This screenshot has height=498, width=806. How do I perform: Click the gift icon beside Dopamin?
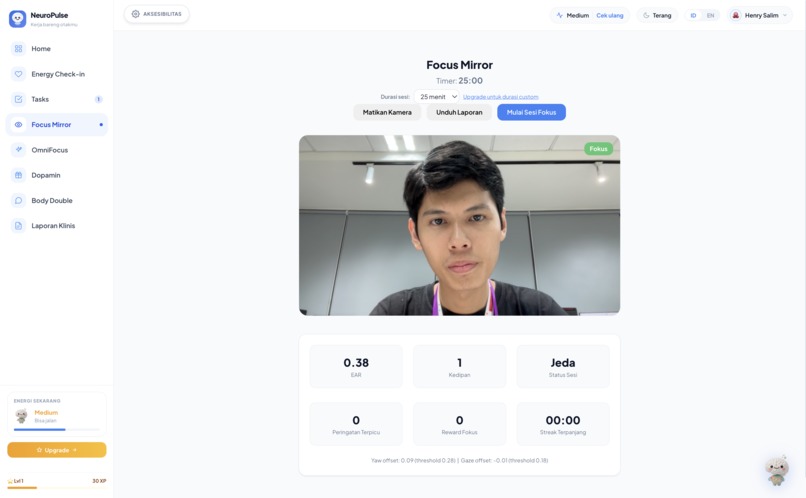[x=19, y=175]
